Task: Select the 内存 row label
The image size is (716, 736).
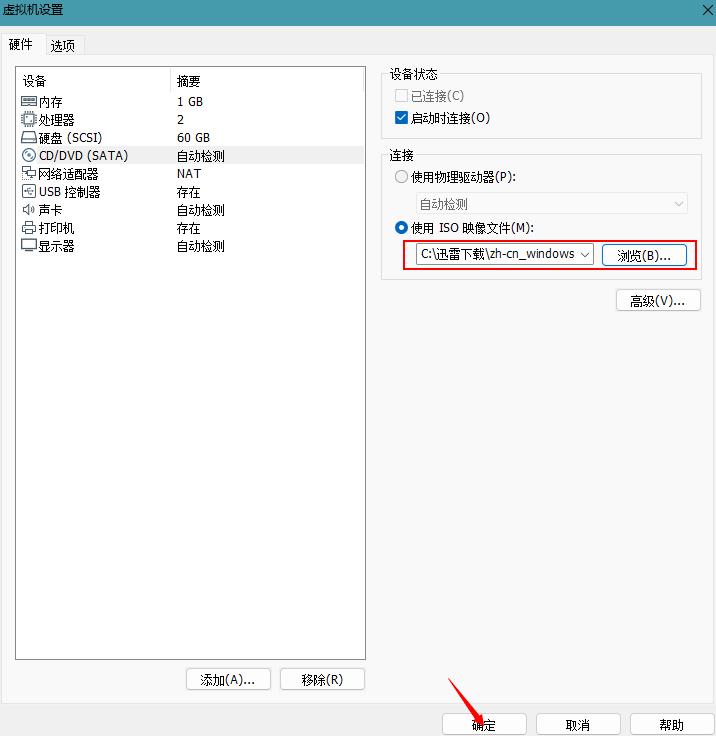Action: tap(50, 102)
